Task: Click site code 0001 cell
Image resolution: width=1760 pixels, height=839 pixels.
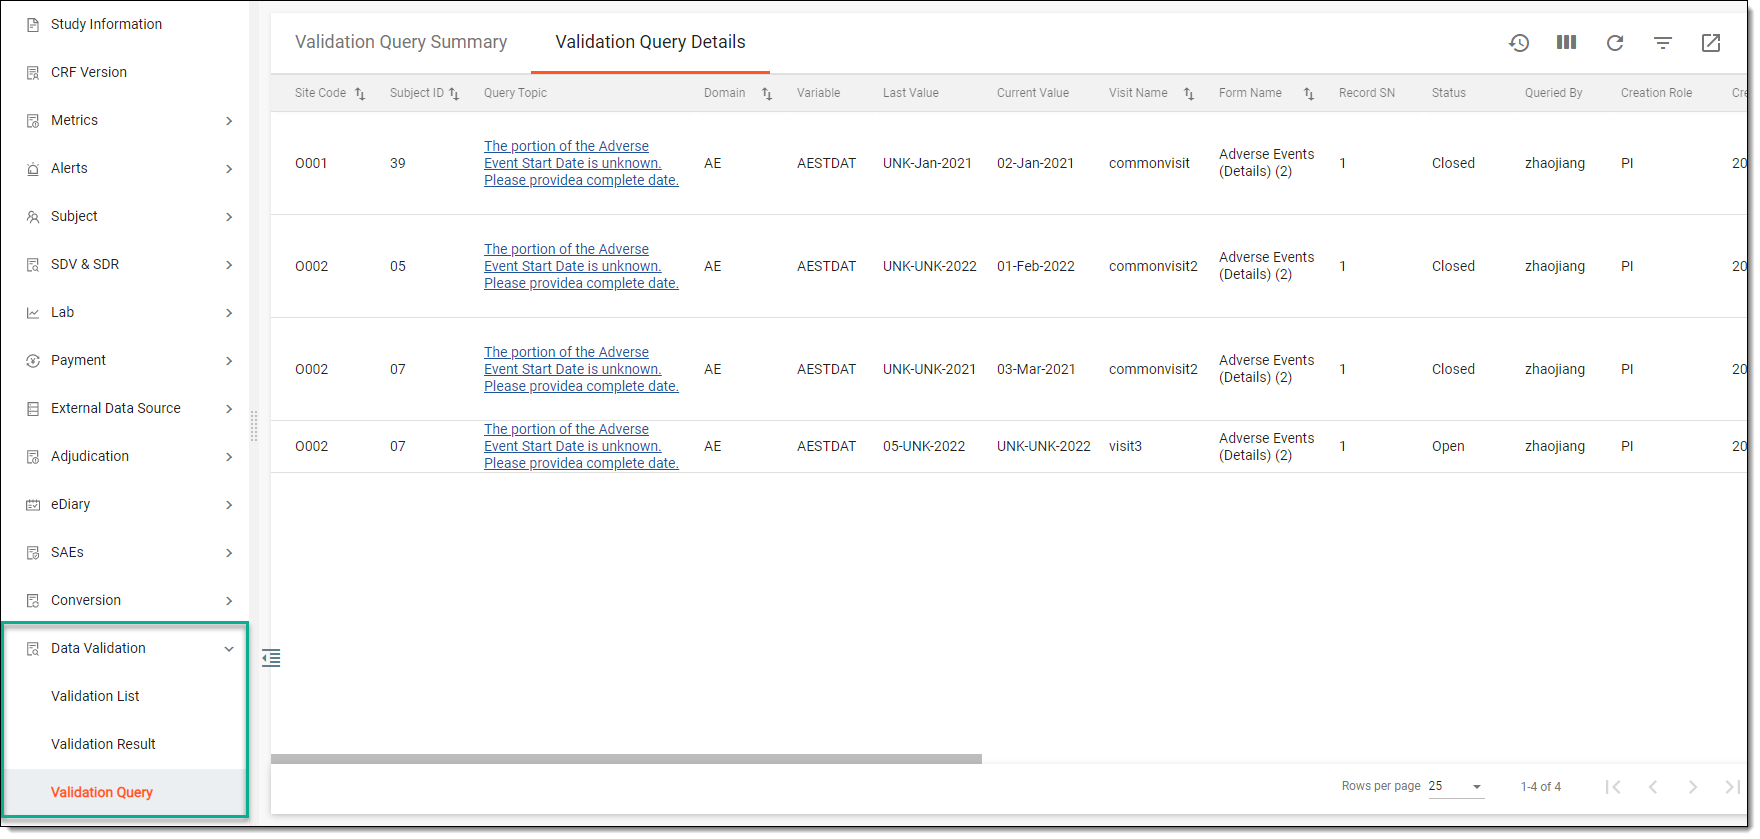Action: point(311,163)
